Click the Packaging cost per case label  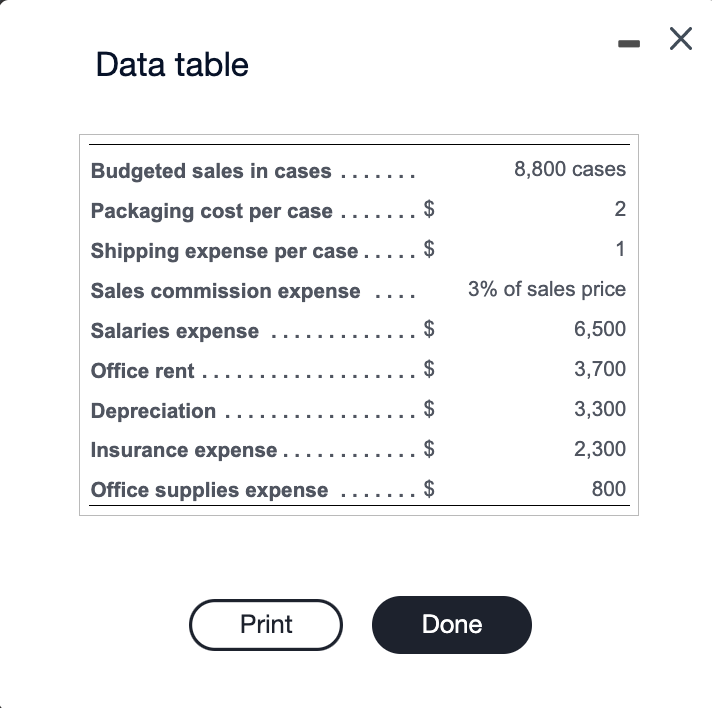pos(212,211)
